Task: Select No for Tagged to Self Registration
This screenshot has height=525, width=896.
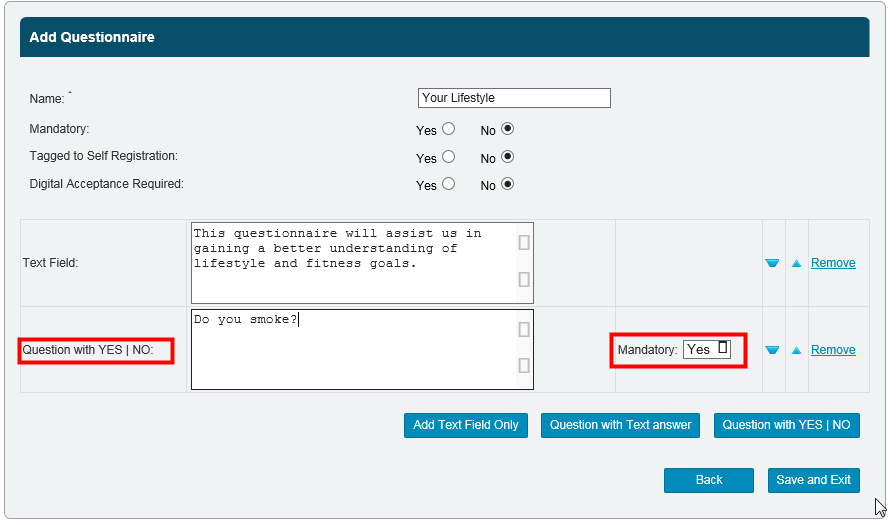Action: [508, 157]
